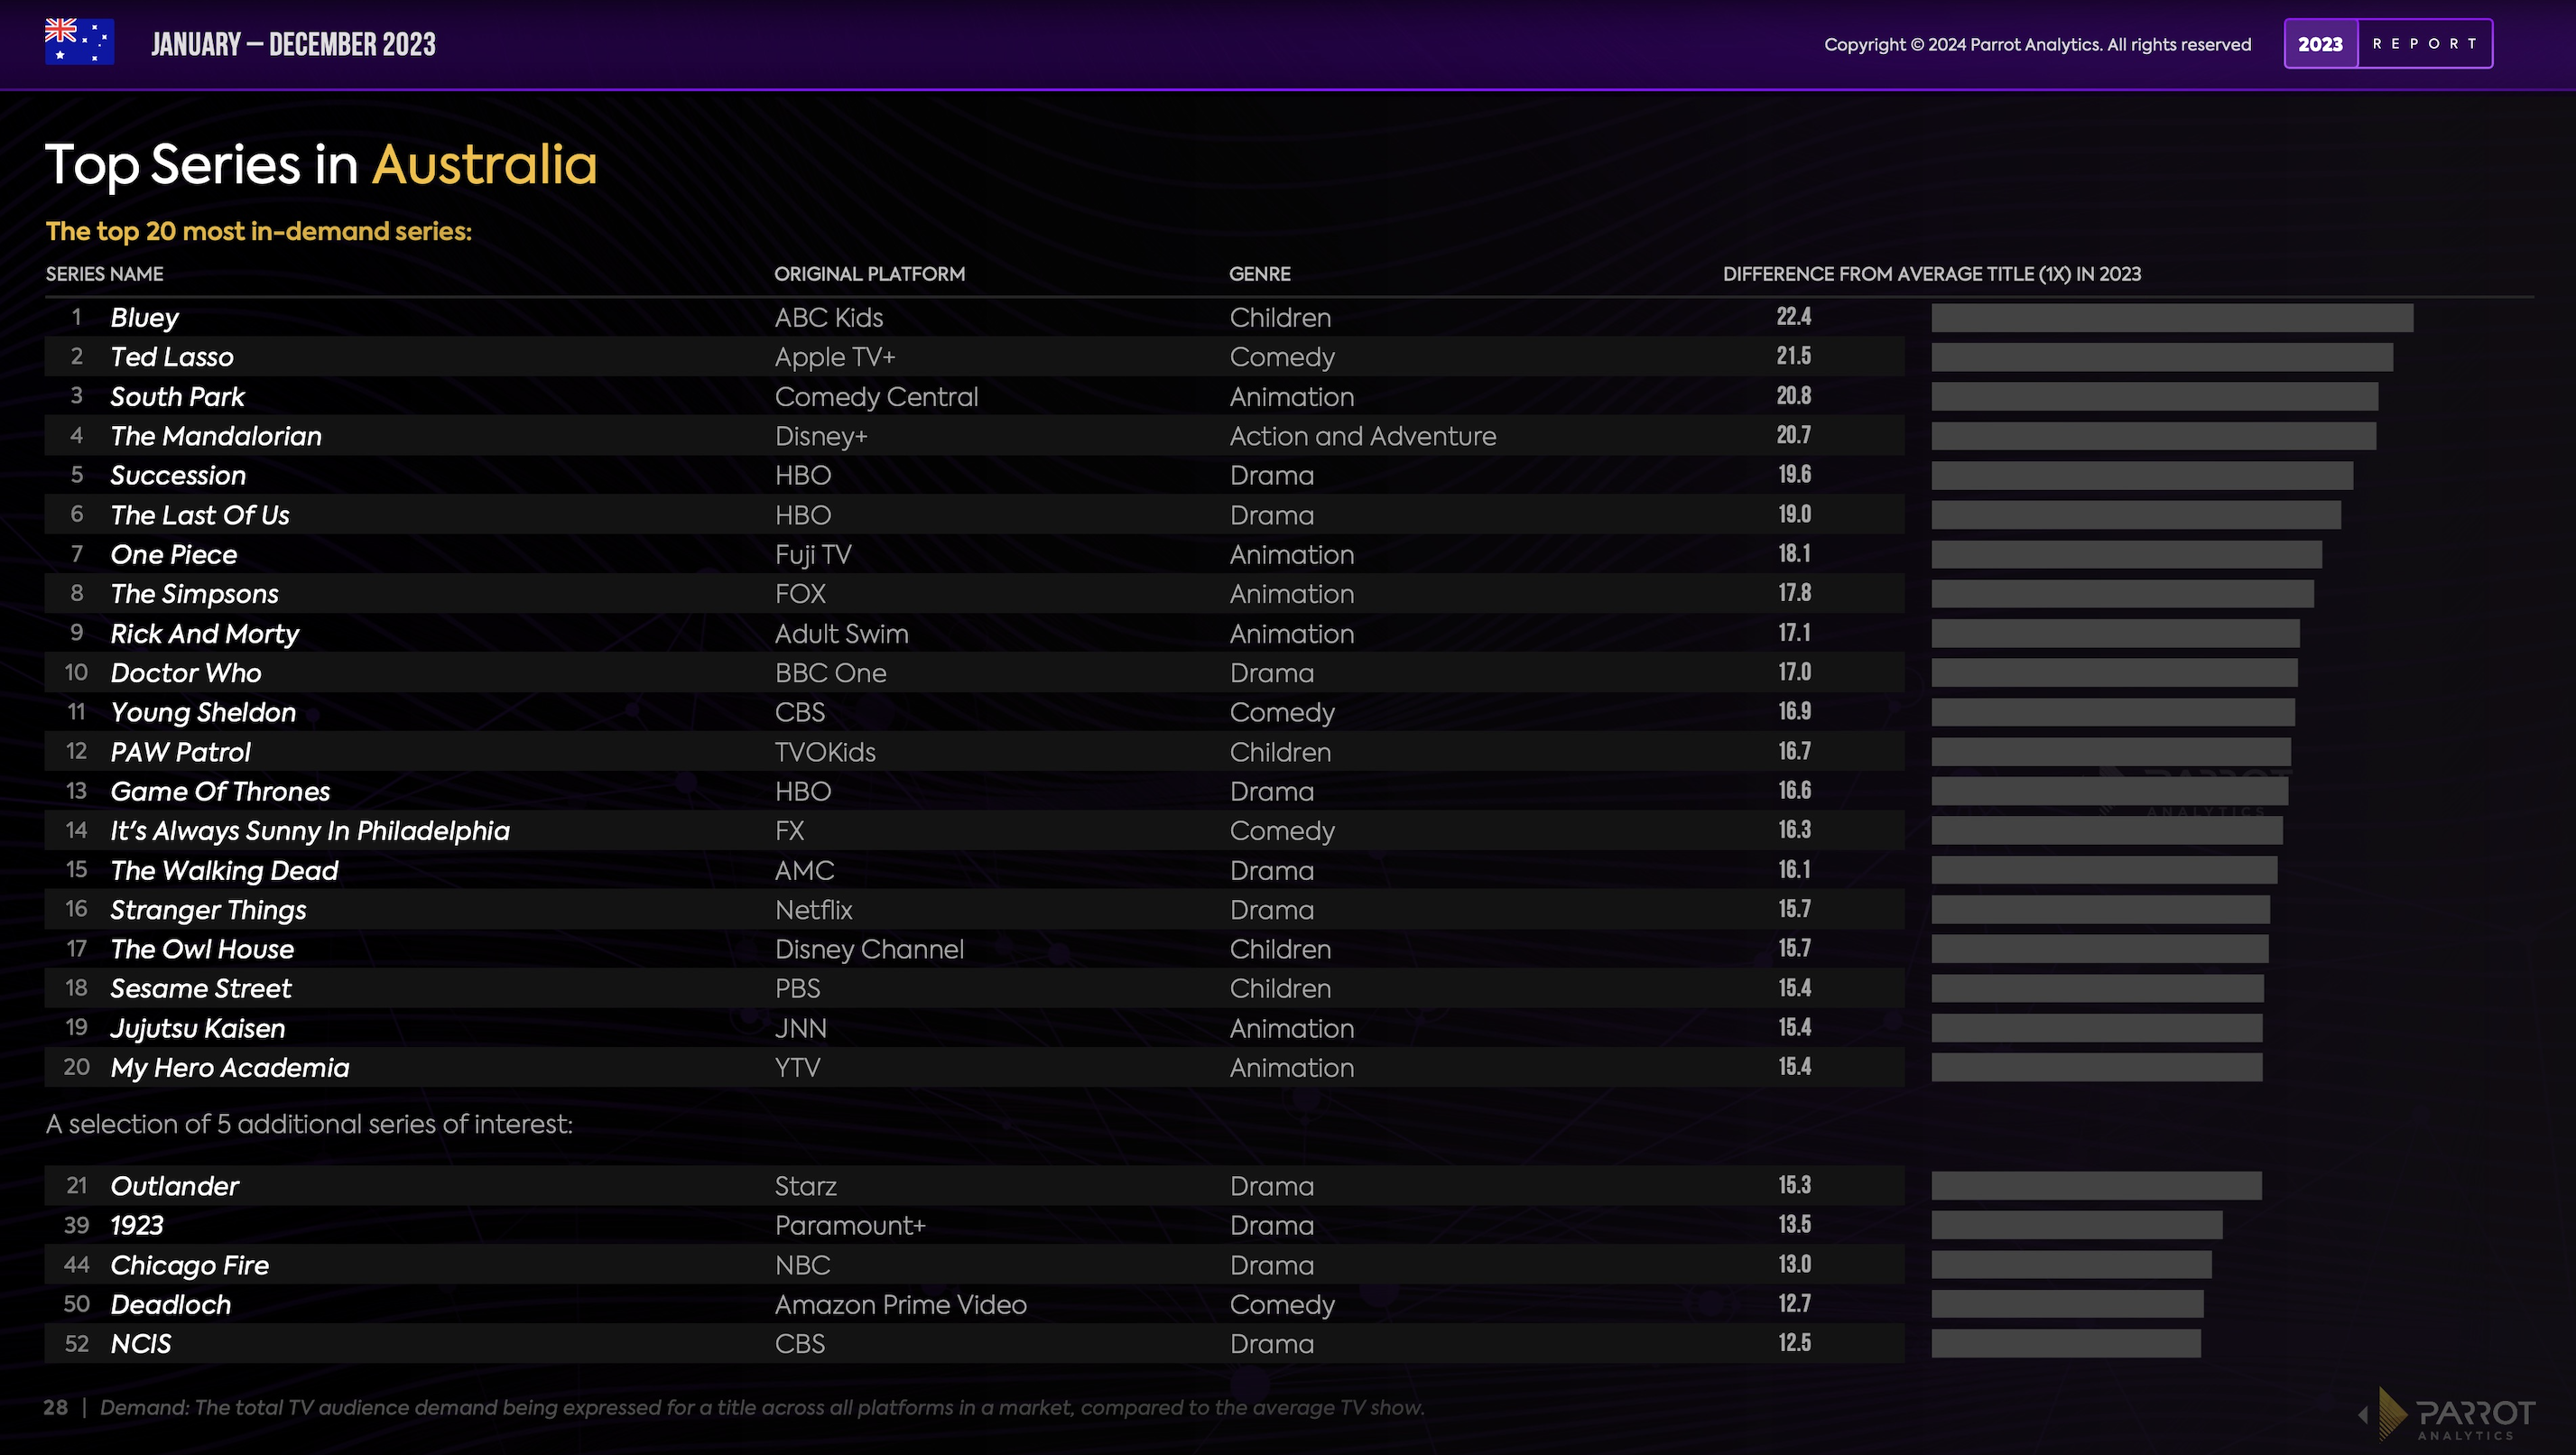Click the demand bar for Deadloch

coord(2067,1305)
